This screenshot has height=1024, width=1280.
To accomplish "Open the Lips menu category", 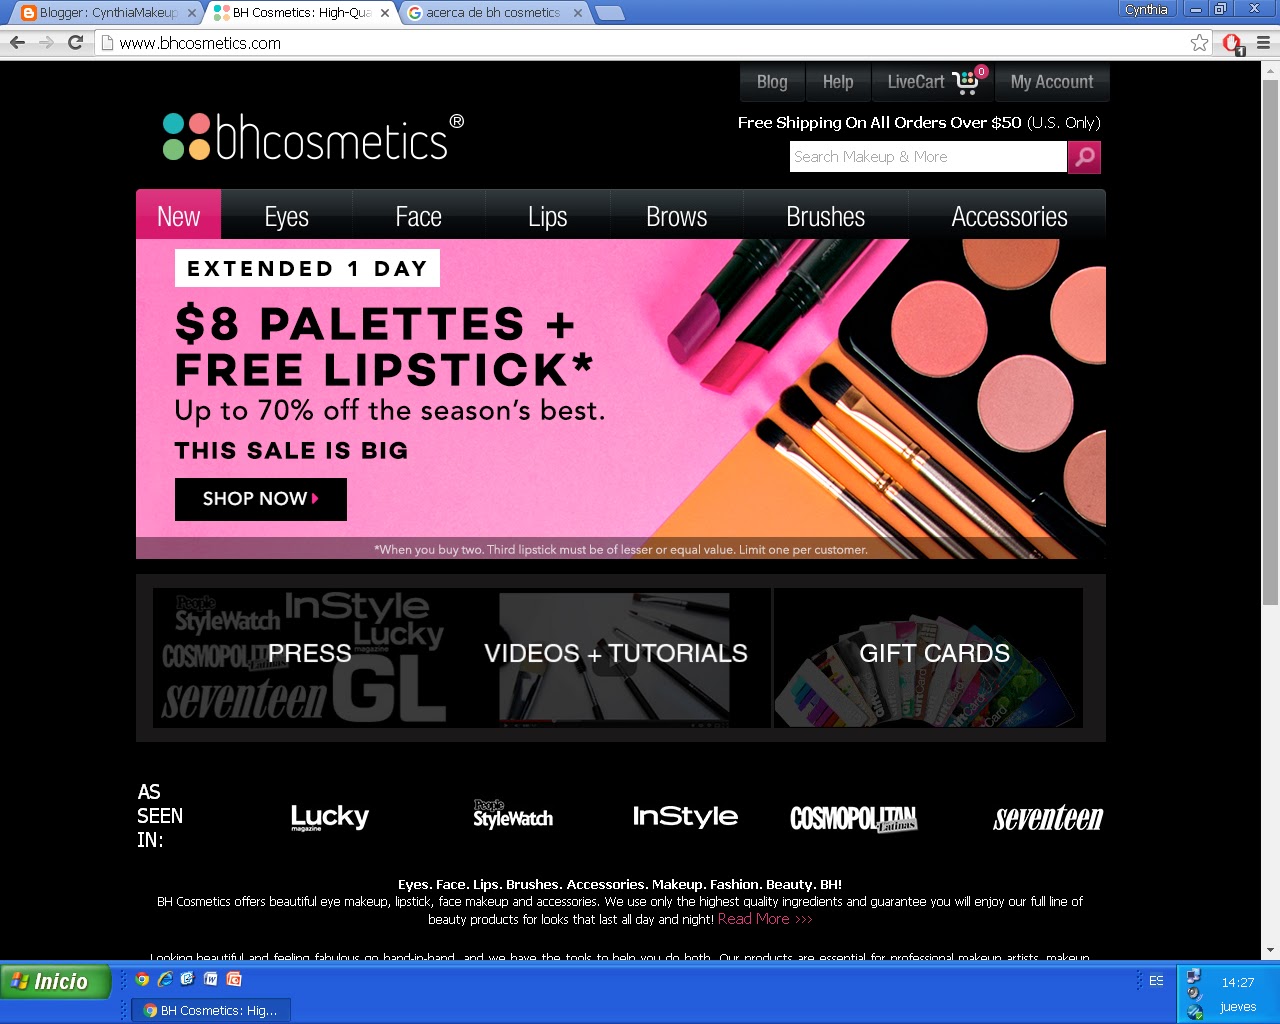I will (x=548, y=216).
